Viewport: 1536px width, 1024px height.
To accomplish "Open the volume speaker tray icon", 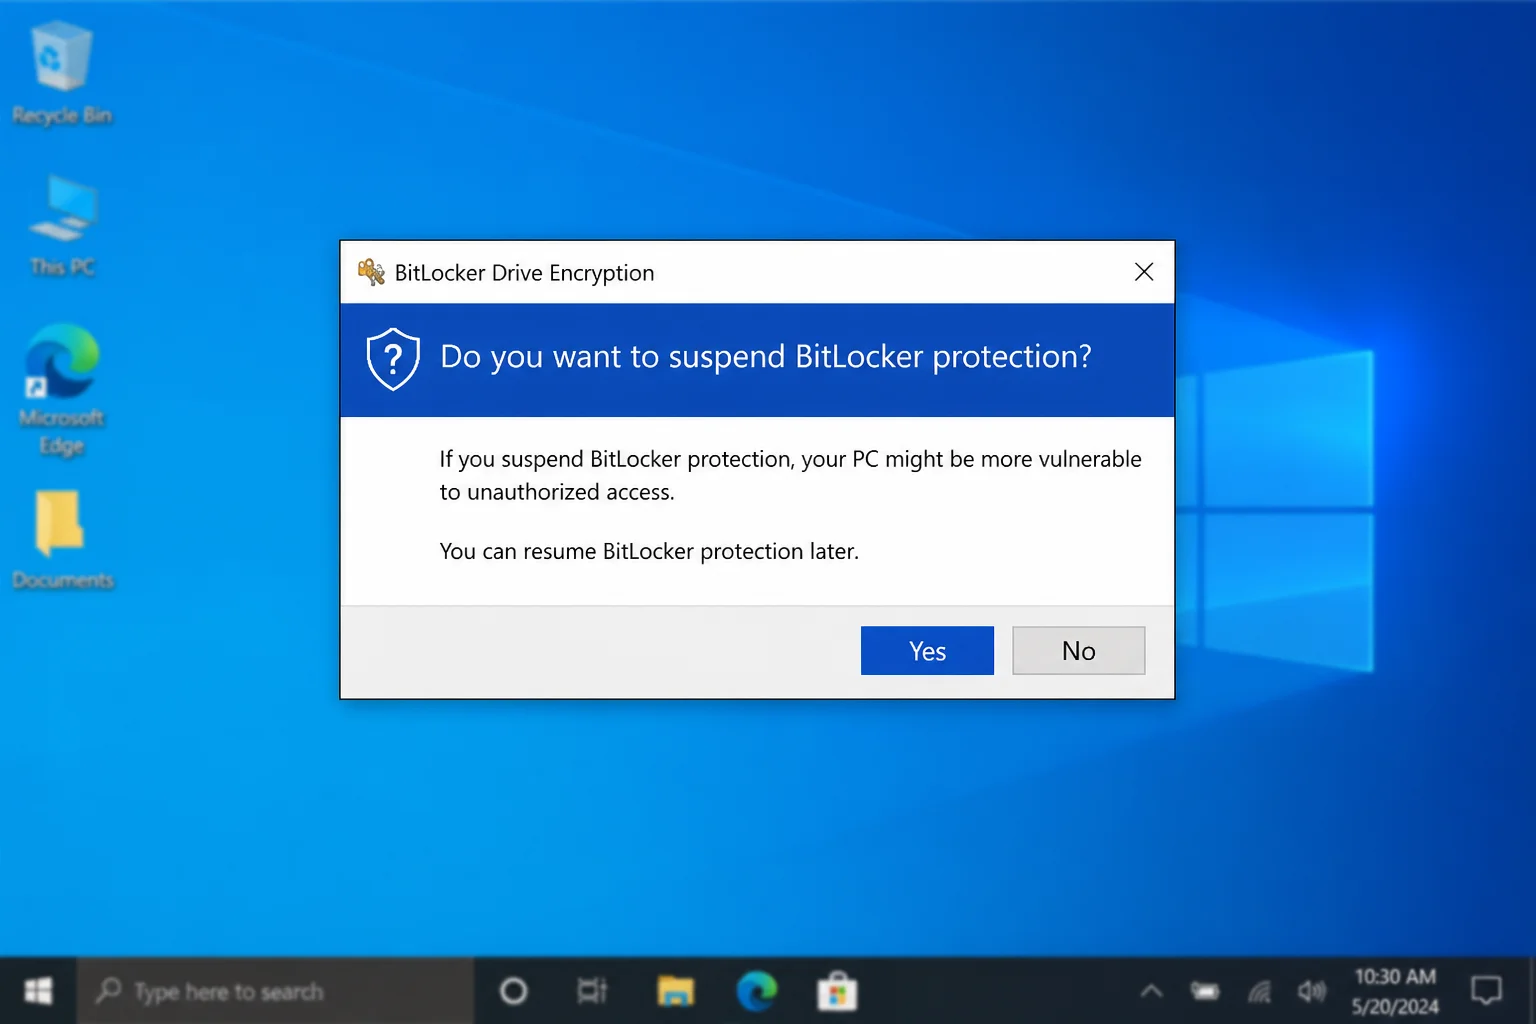I will point(1312,991).
